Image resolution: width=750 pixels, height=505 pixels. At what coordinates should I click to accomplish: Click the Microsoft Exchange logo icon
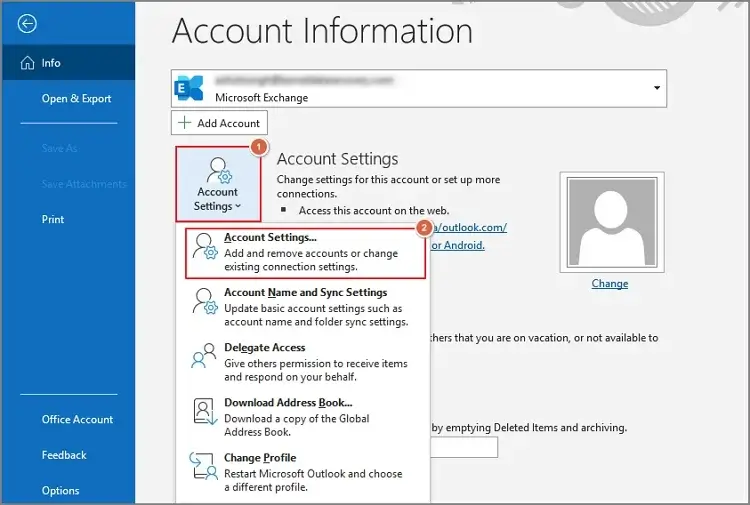point(189,88)
